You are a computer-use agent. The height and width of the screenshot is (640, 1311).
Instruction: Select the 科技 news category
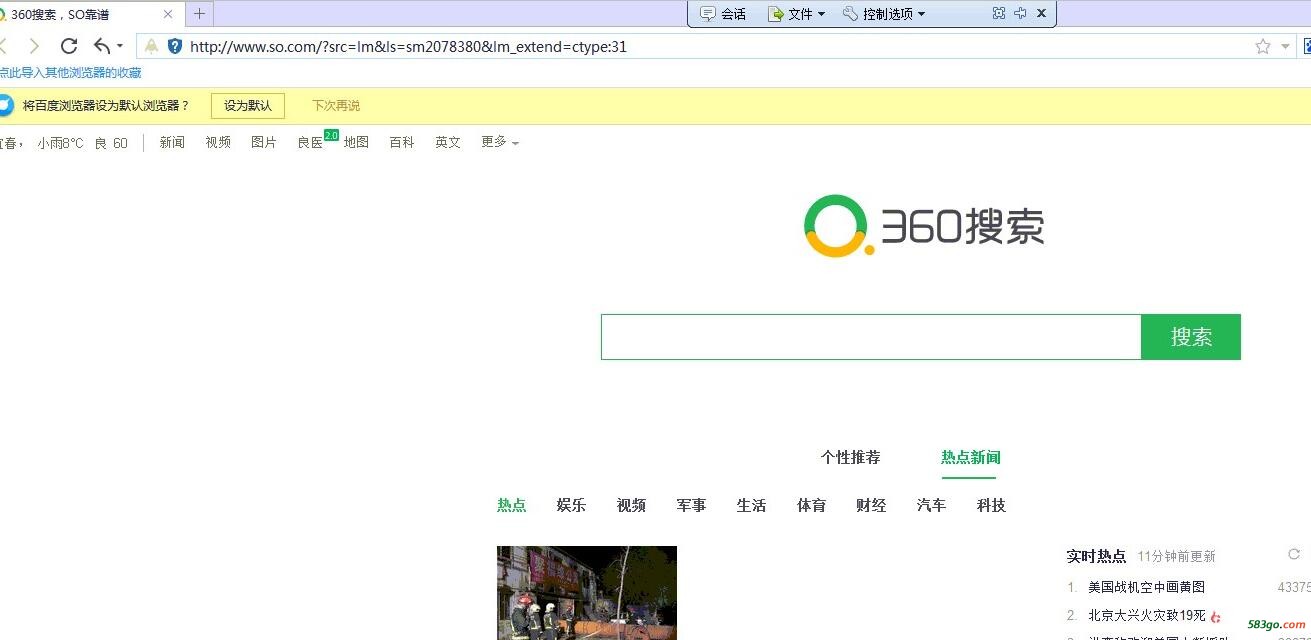click(x=992, y=506)
